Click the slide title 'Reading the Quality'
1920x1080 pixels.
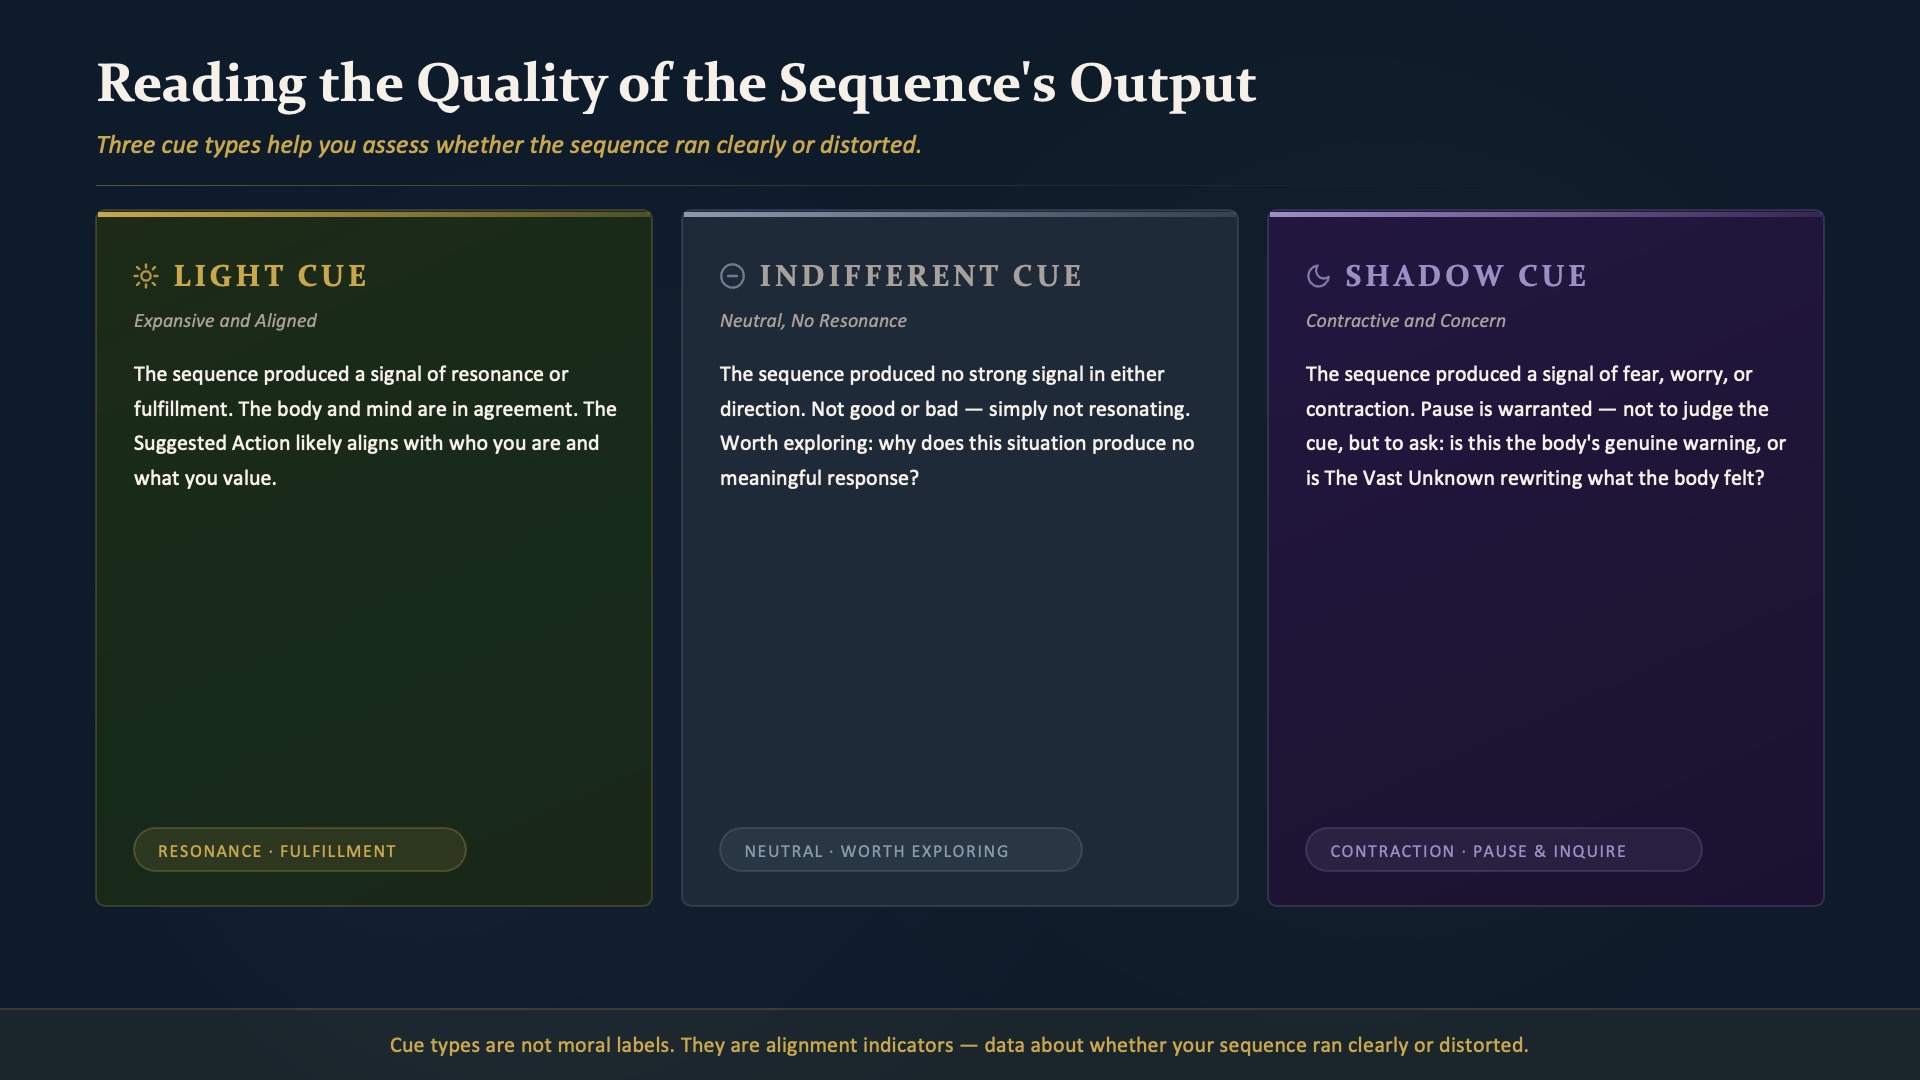tap(676, 84)
